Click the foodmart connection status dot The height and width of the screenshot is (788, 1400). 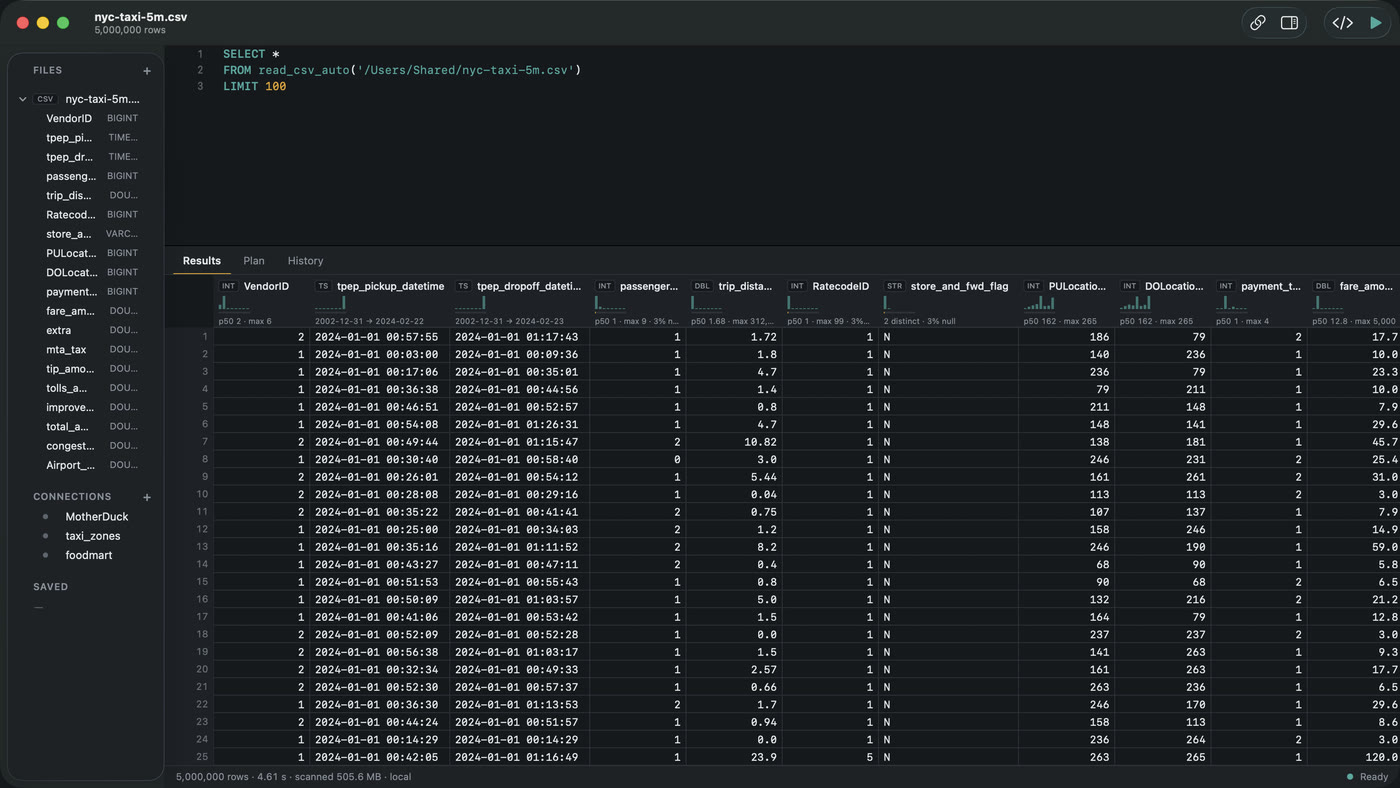point(46,555)
